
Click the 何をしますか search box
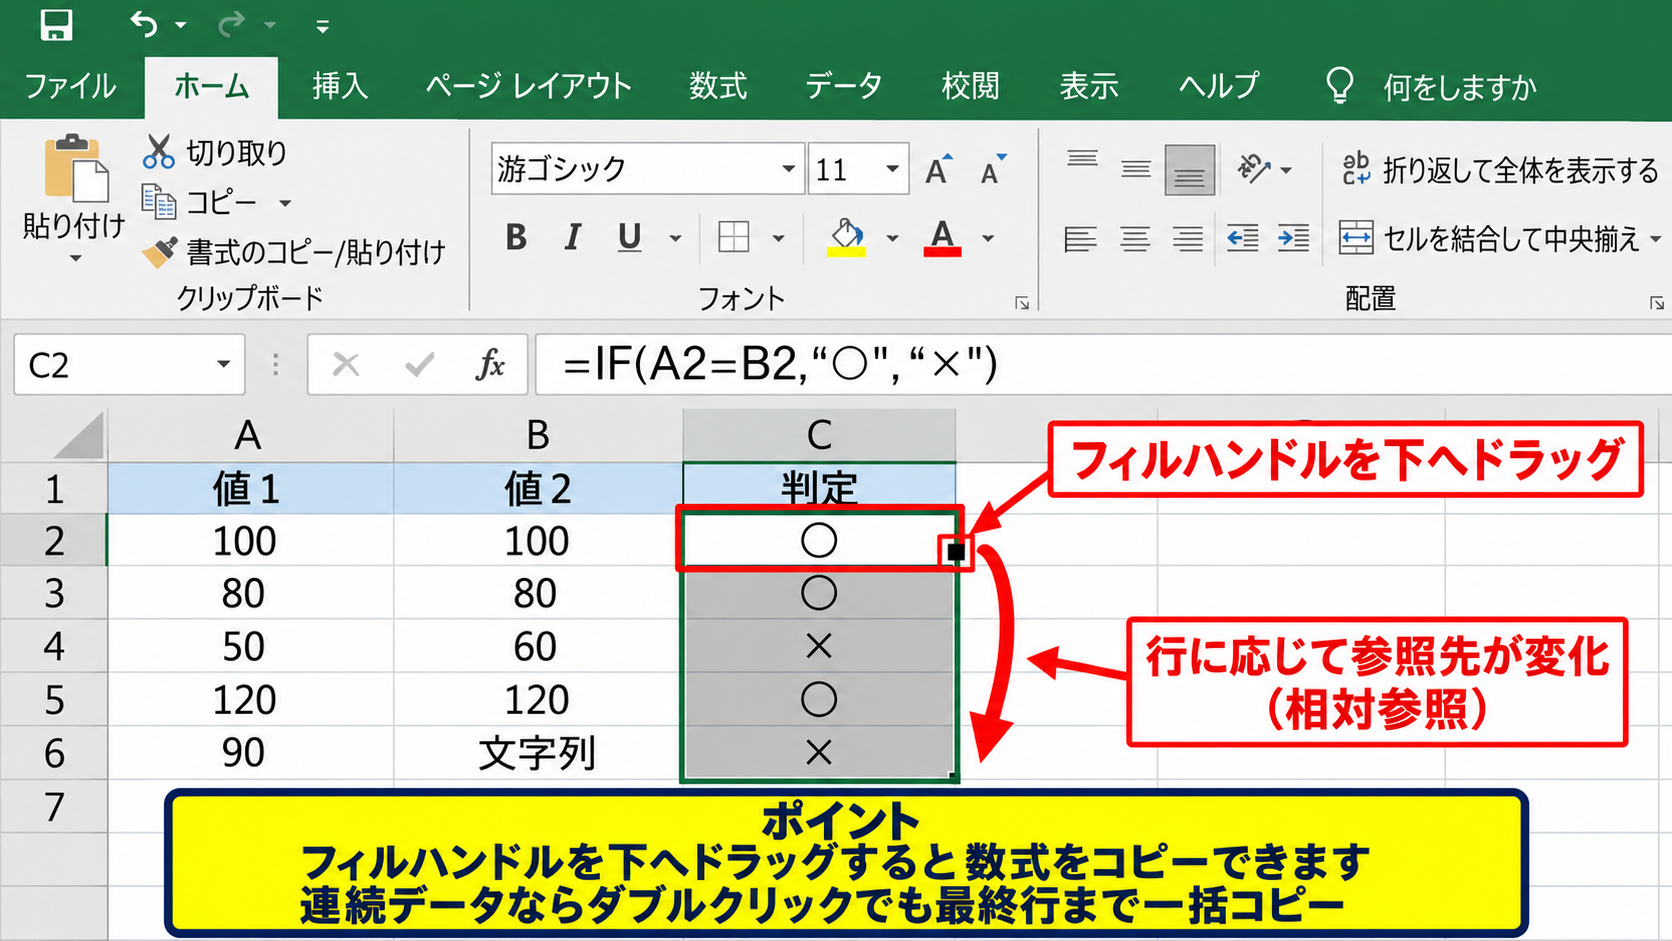click(1460, 88)
